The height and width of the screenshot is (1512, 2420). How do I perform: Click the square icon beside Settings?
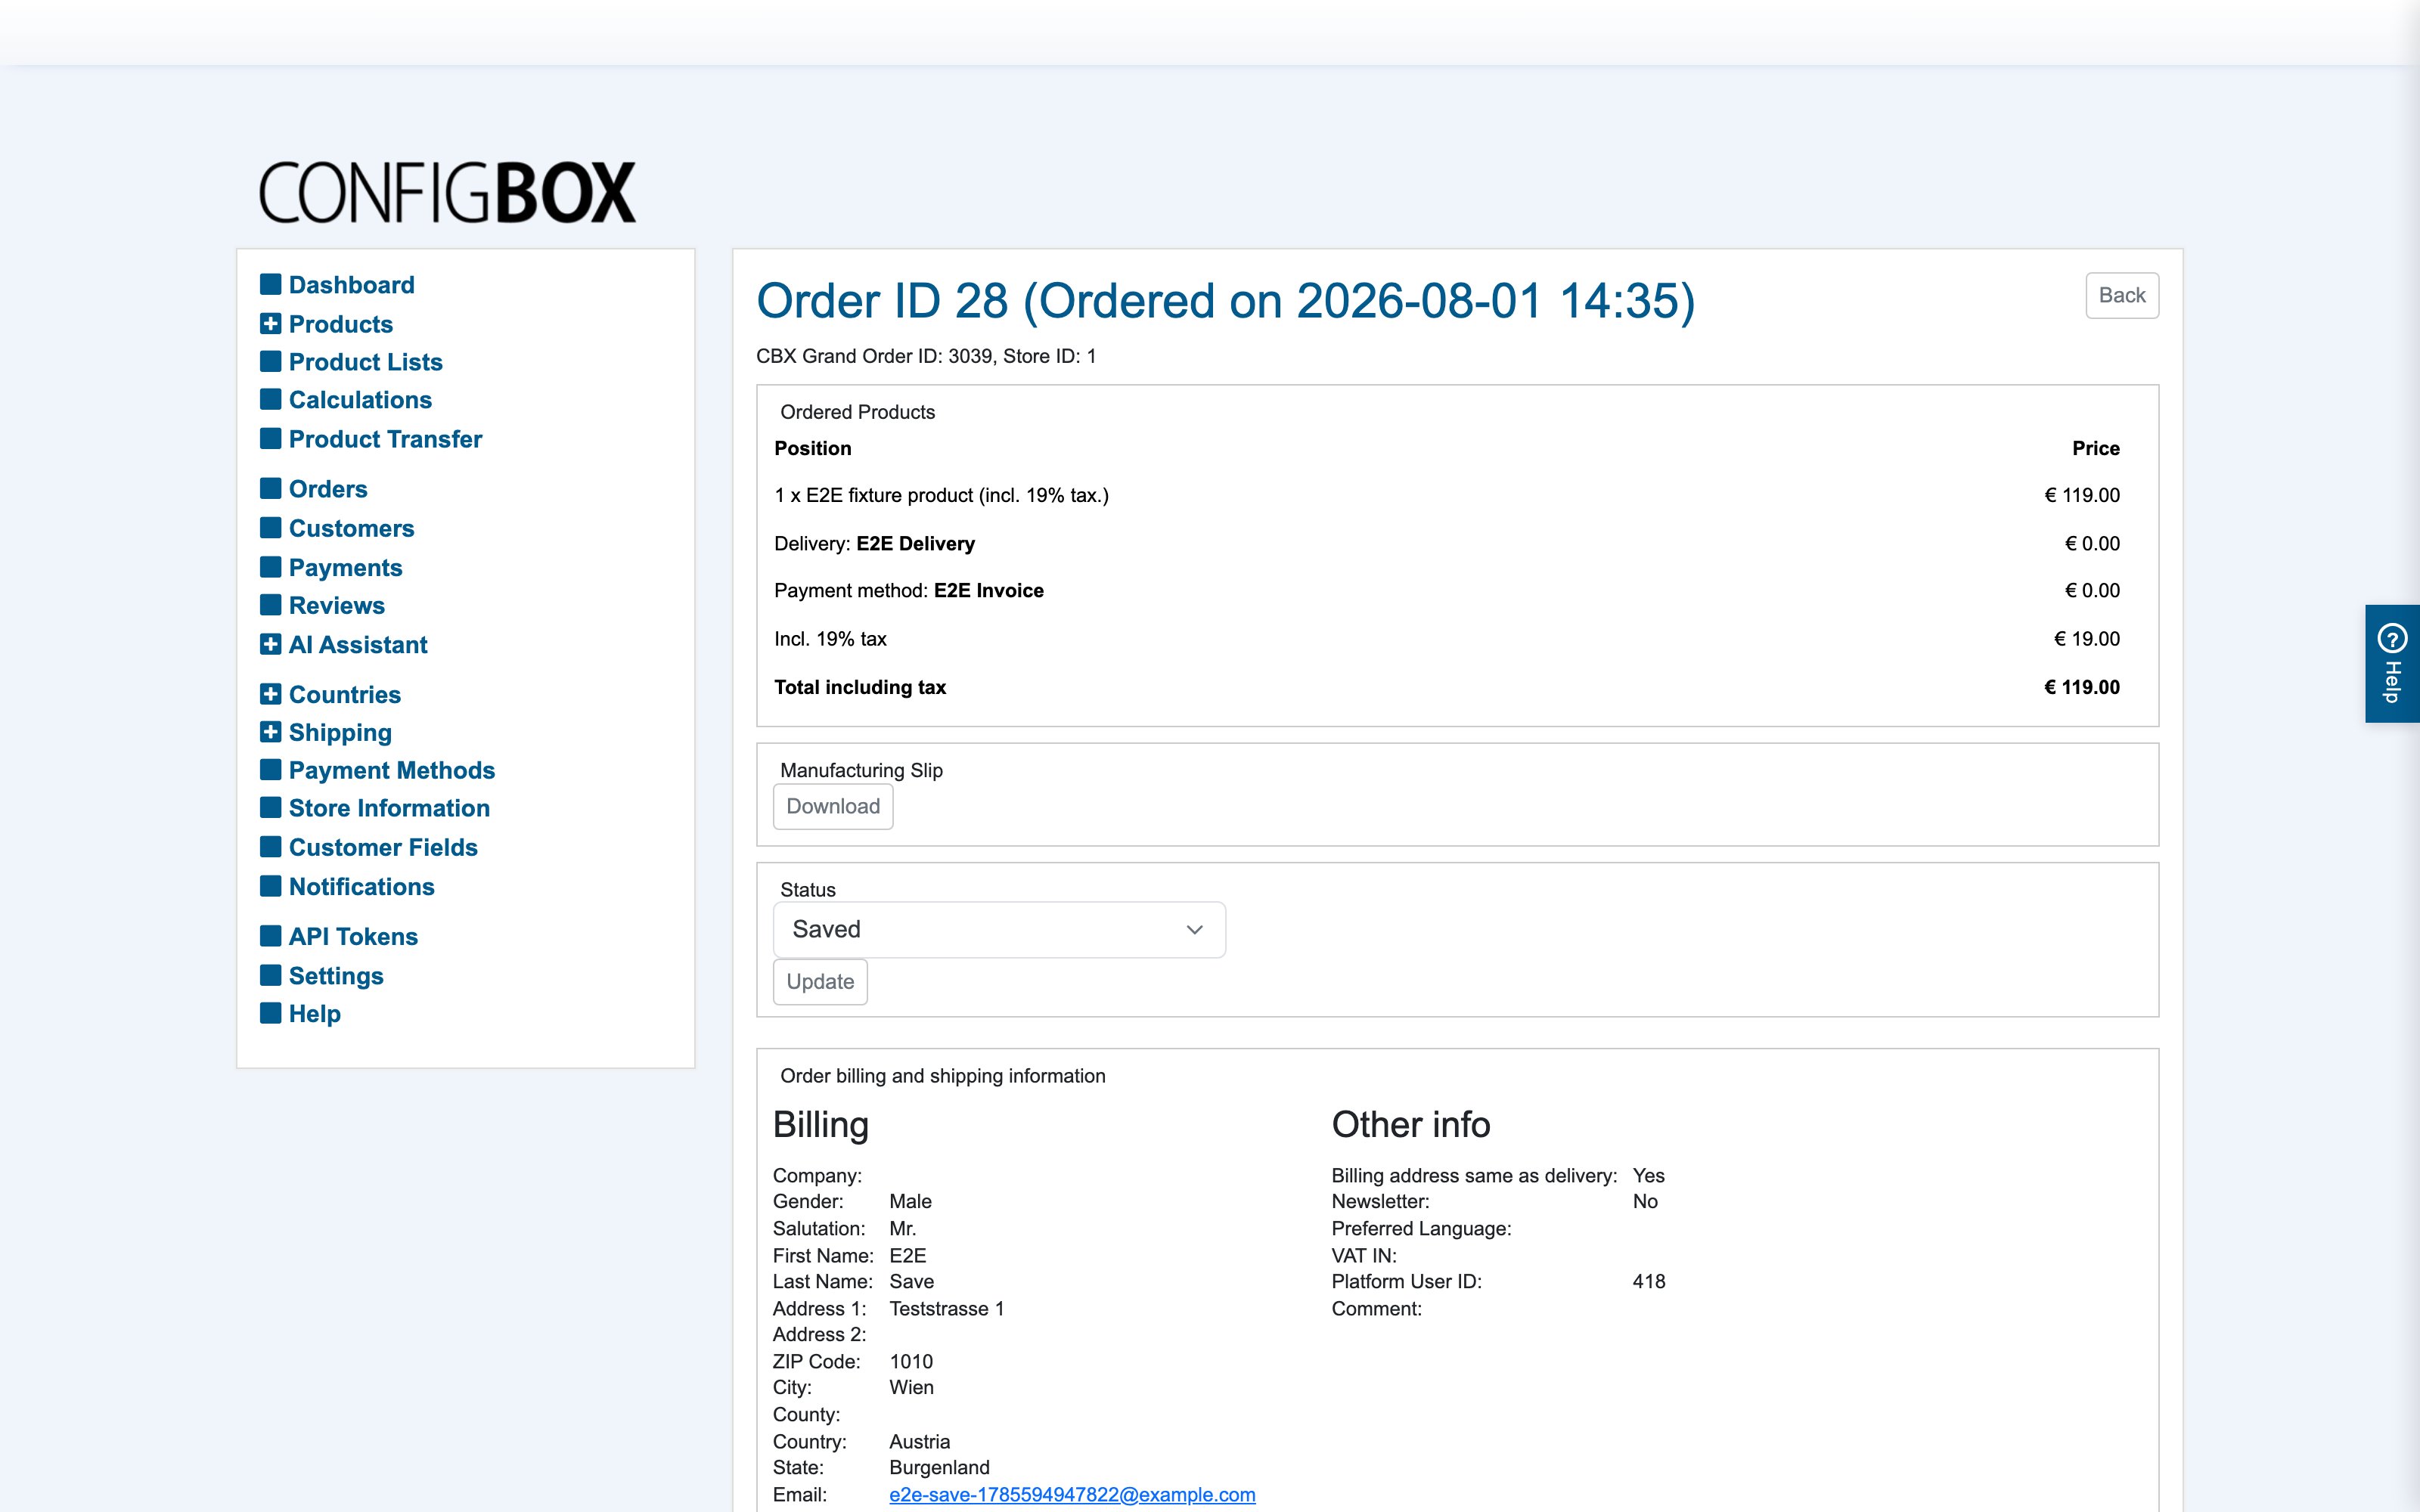click(270, 975)
